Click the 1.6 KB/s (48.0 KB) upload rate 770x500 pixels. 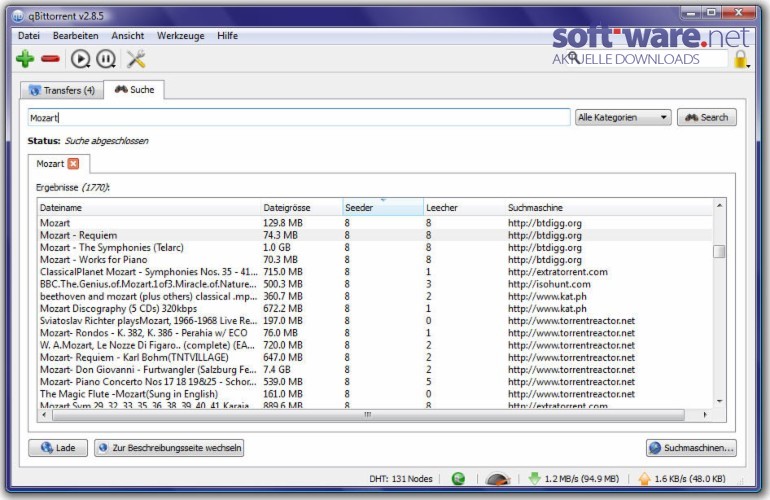point(690,478)
